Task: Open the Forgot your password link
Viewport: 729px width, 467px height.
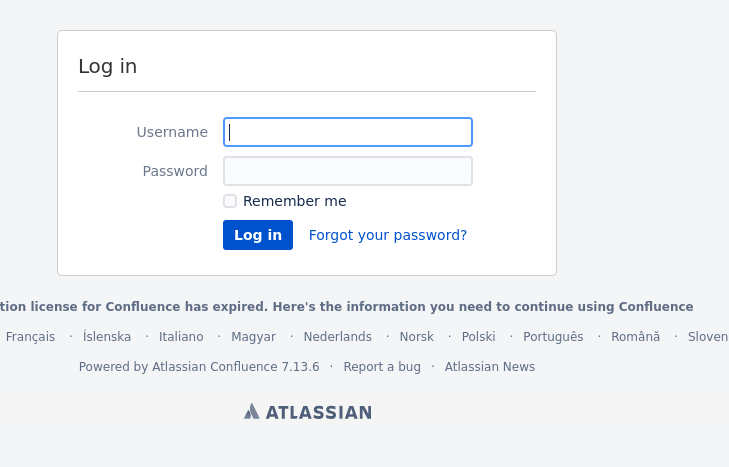Action: [x=388, y=235]
